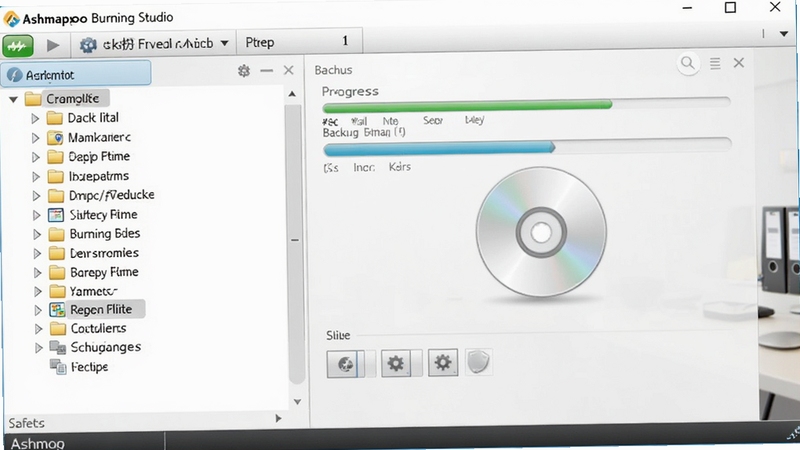Open the top-right overflow dropdown arrow
The width and height of the screenshot is (800, 450).
coord(784,34)
